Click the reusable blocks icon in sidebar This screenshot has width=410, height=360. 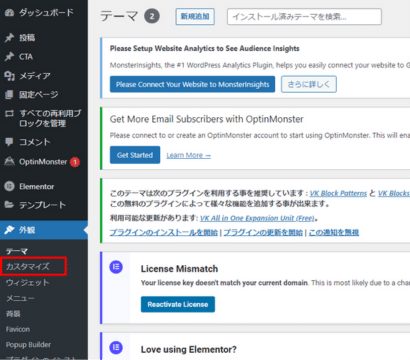click(x=9, y=114)
